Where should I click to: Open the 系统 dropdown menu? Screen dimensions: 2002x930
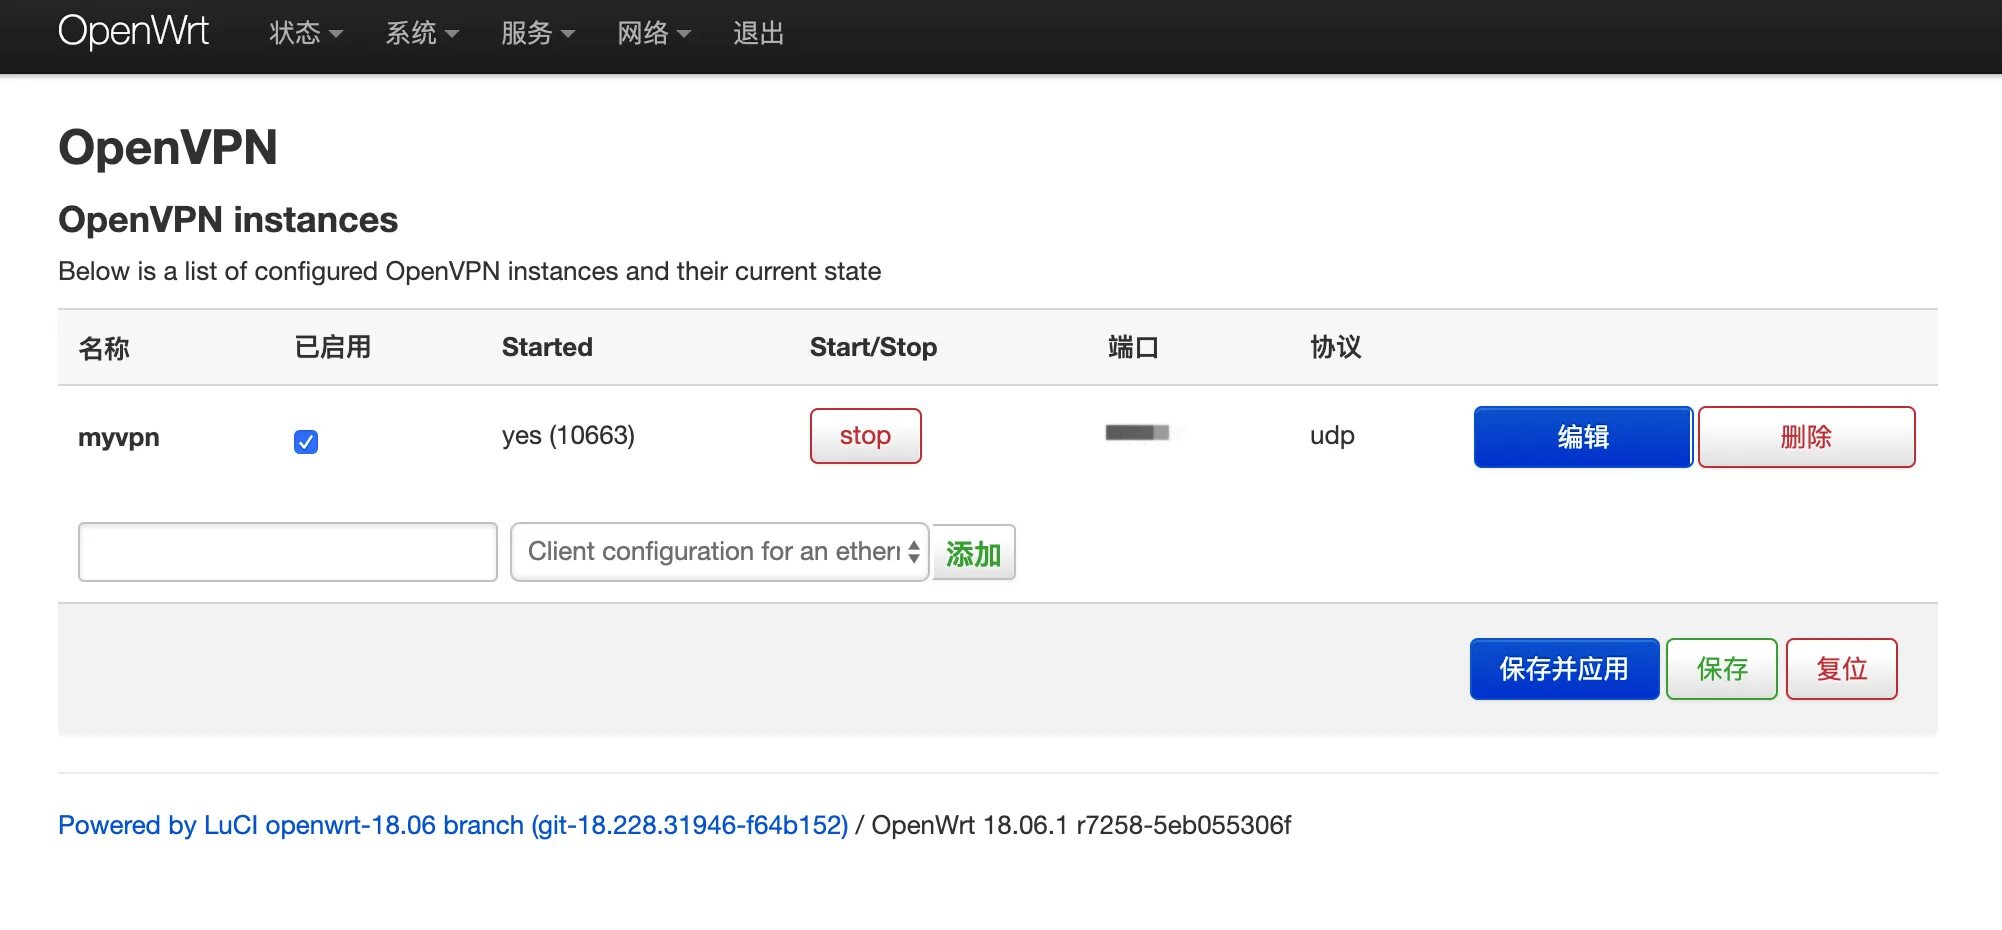pos(422,33)
